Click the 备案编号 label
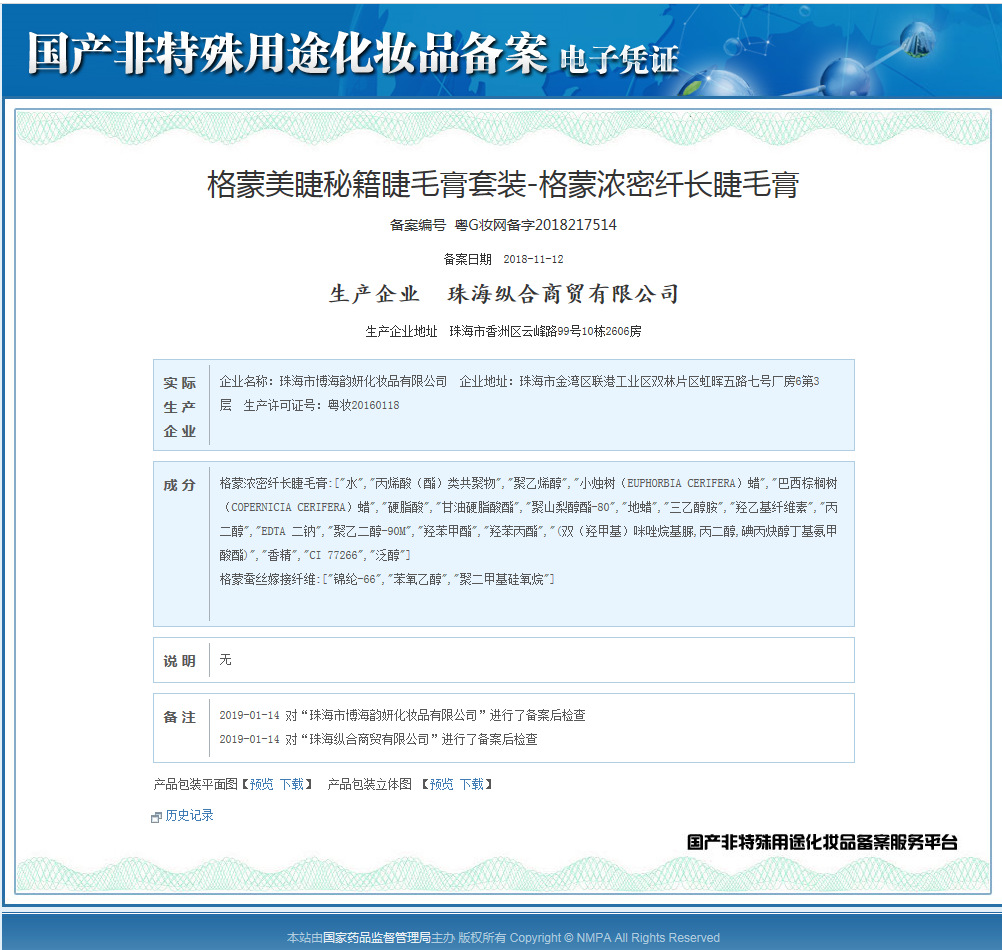This screenshot has height=950, width=1002. 418,225
